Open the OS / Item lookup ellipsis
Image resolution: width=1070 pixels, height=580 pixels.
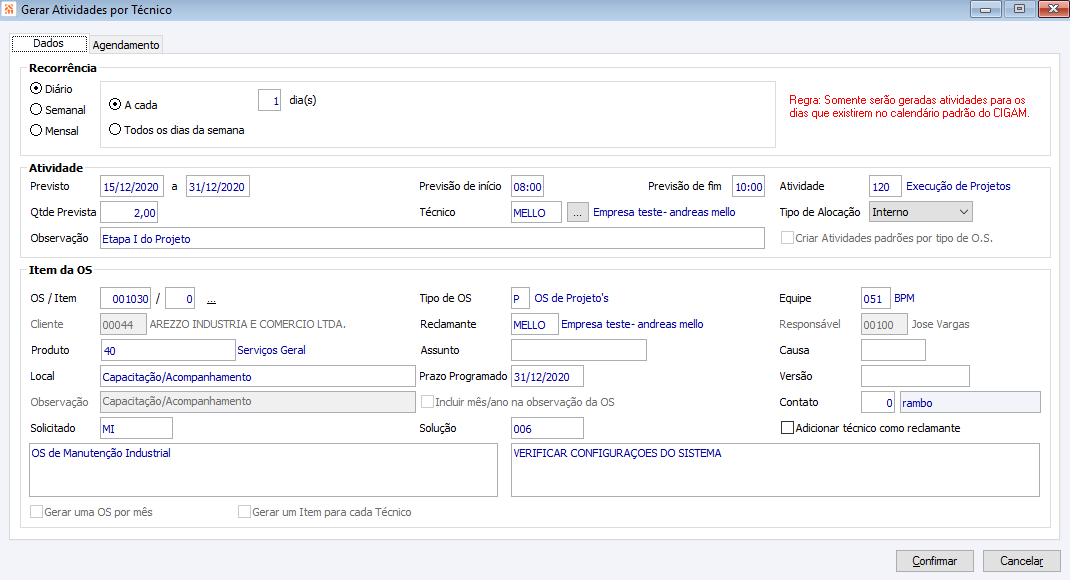[211, 298]
